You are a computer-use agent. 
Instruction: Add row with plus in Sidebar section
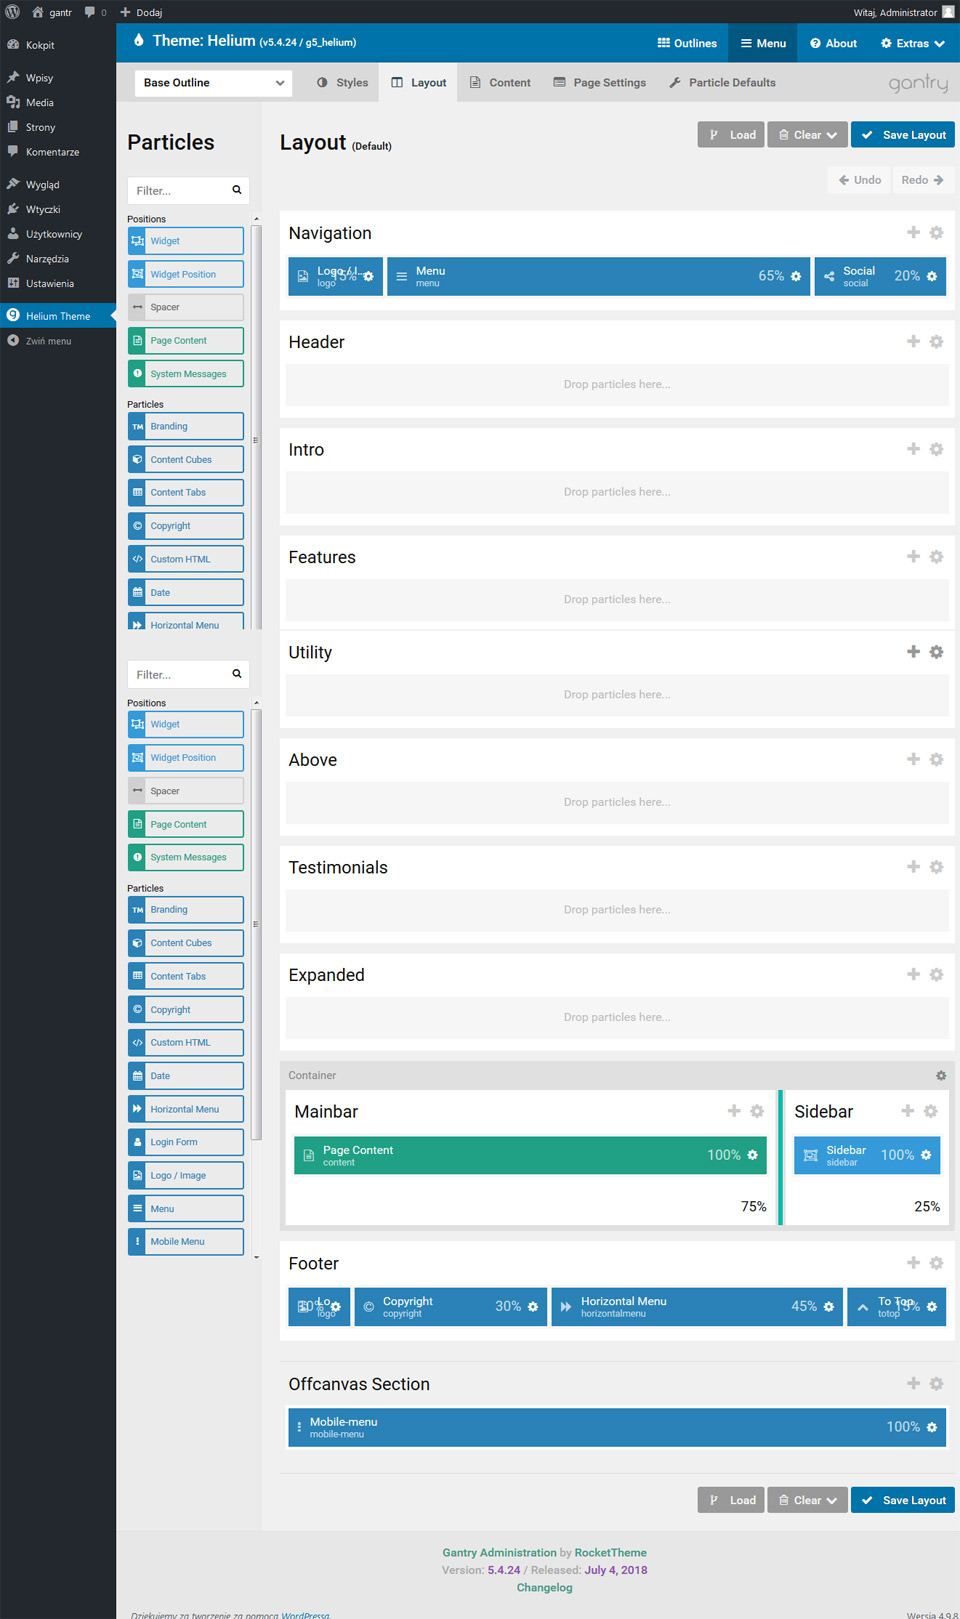(907, 1112)
